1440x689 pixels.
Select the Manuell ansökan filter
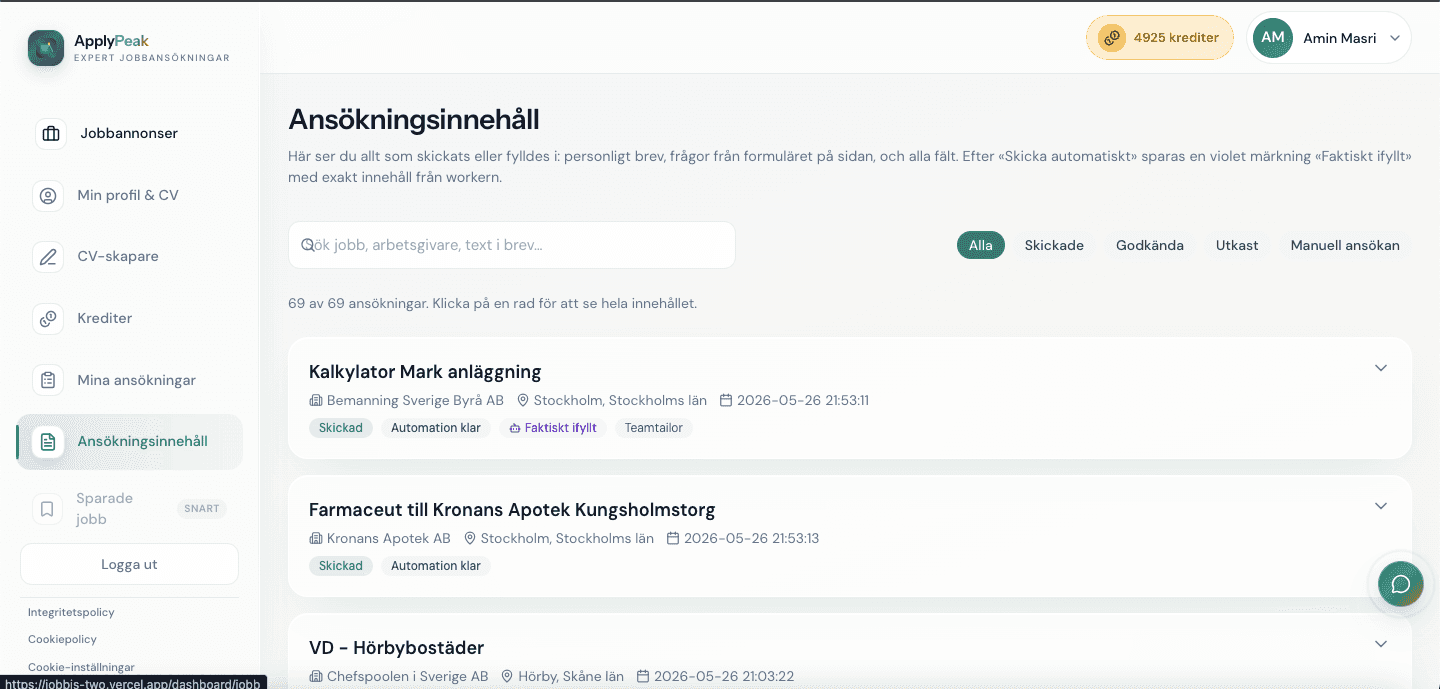1345,245
